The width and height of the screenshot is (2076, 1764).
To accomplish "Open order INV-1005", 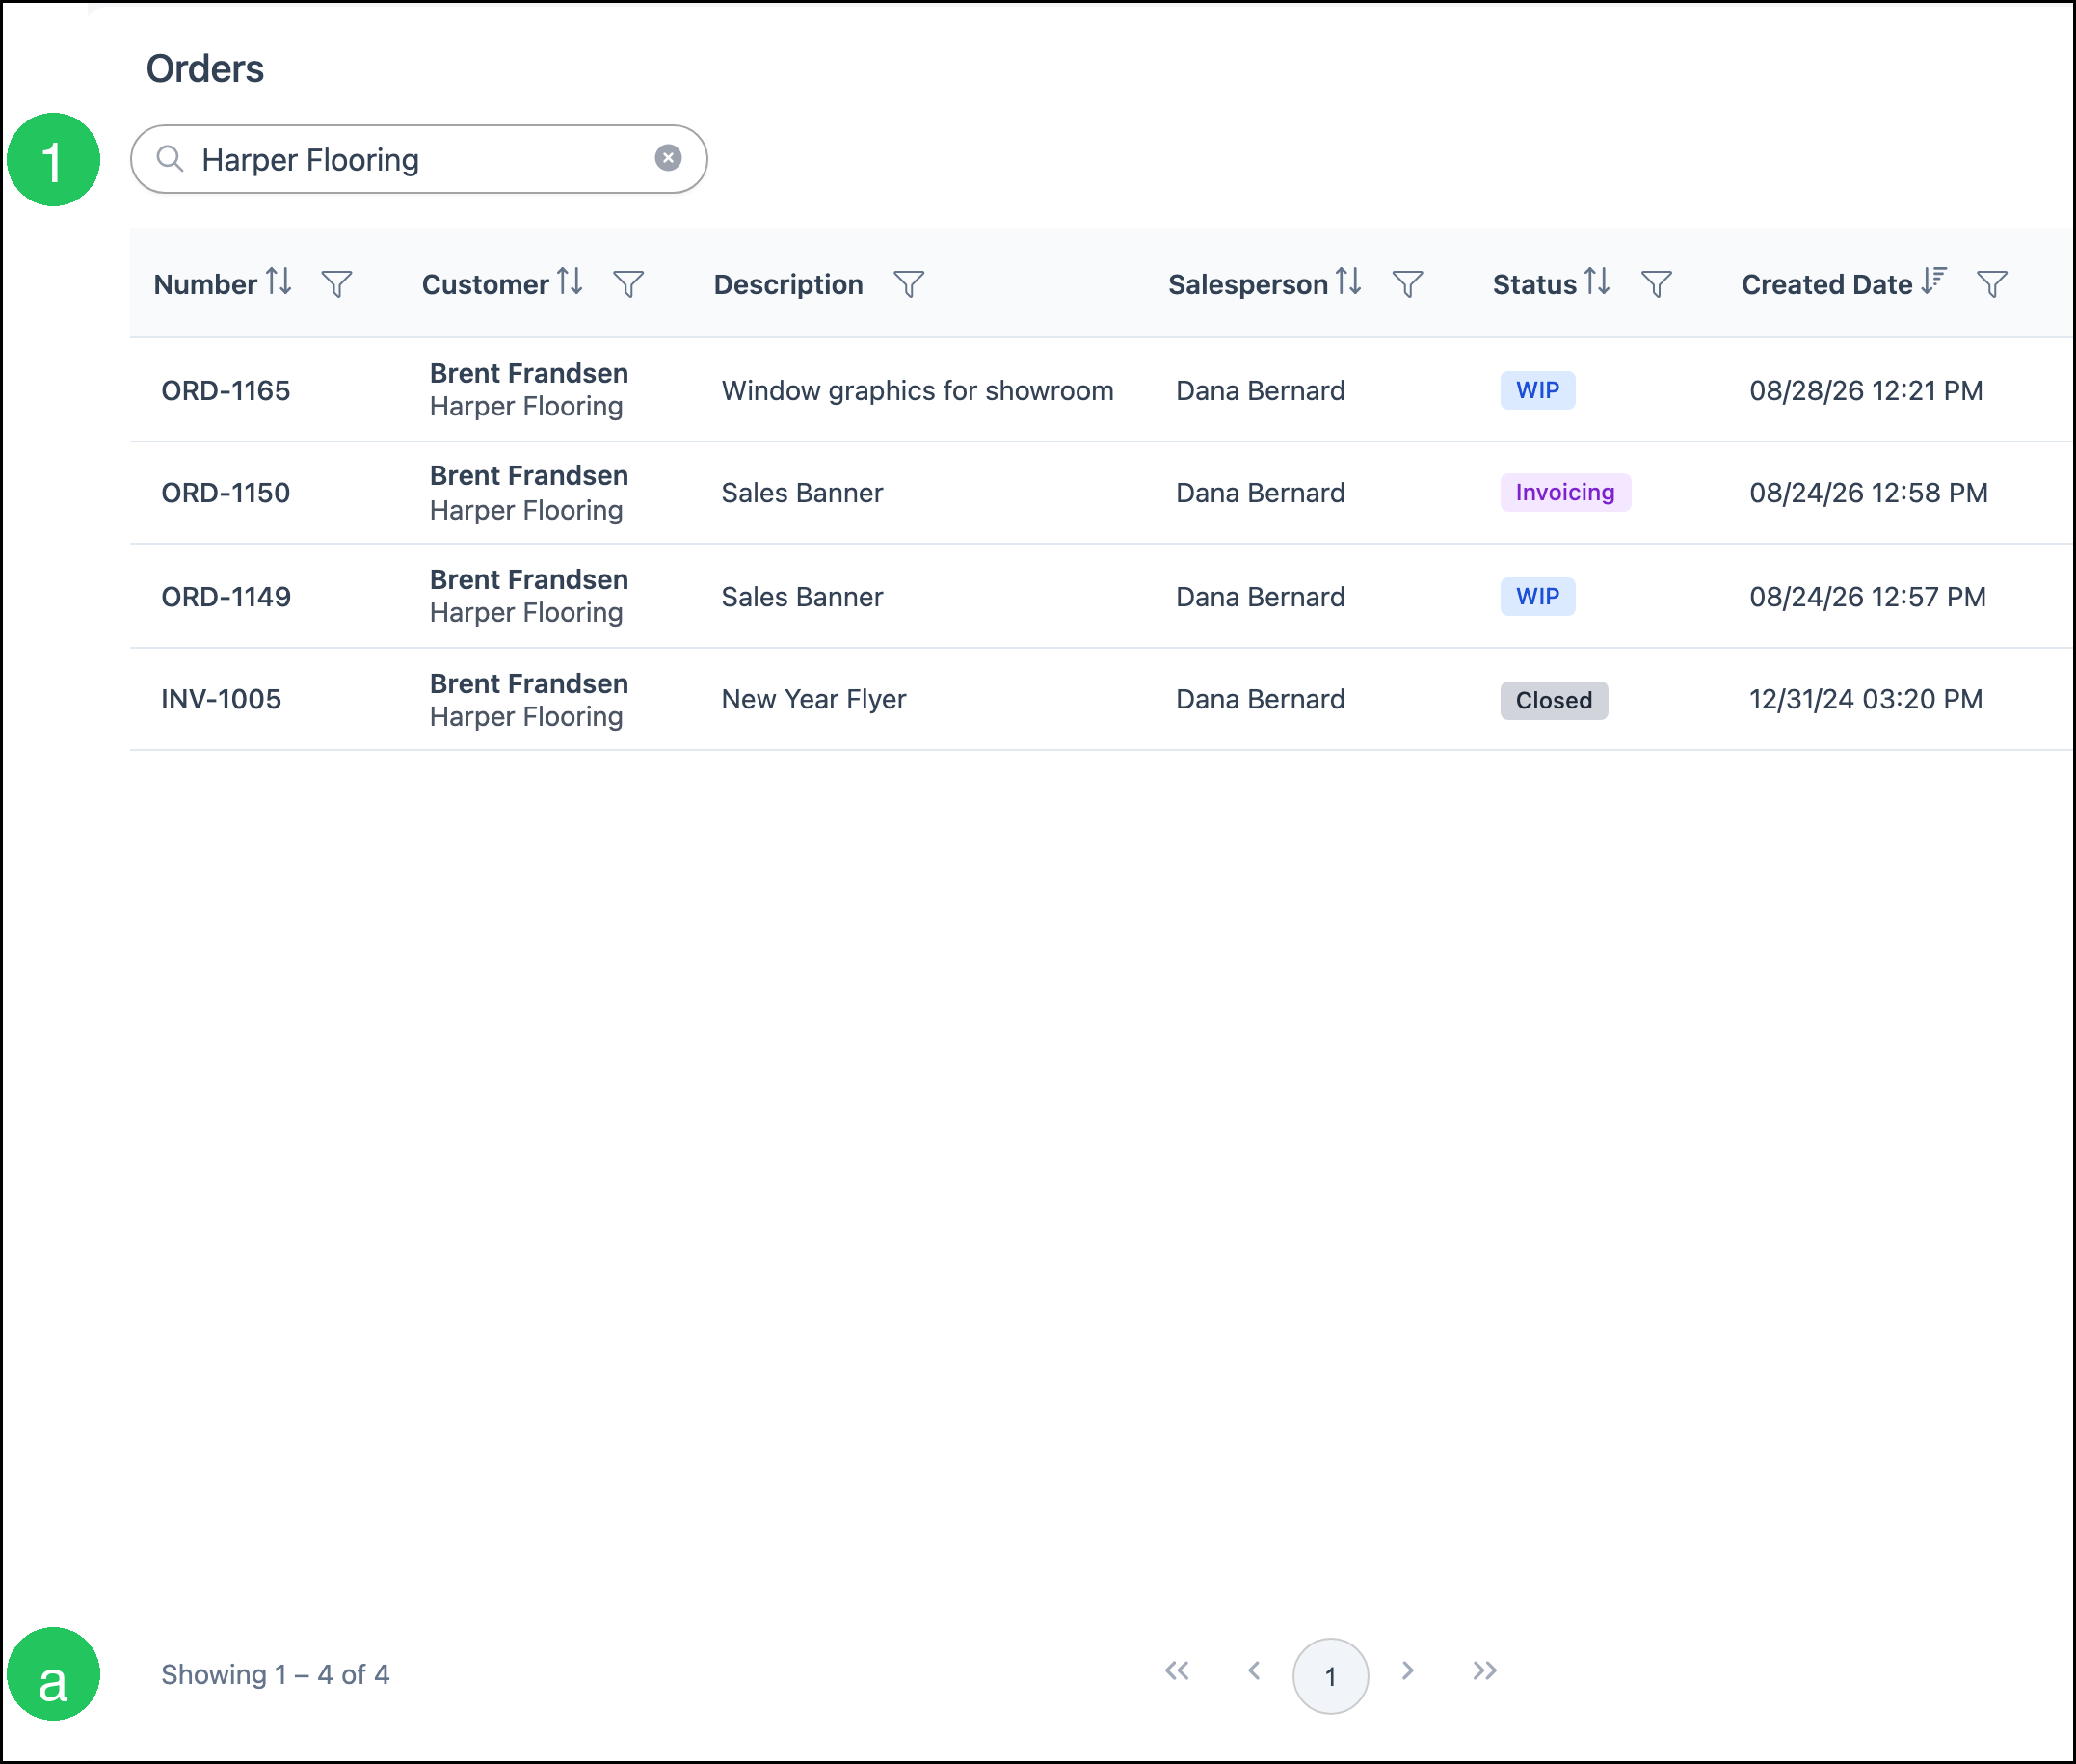I will [221, 699].
